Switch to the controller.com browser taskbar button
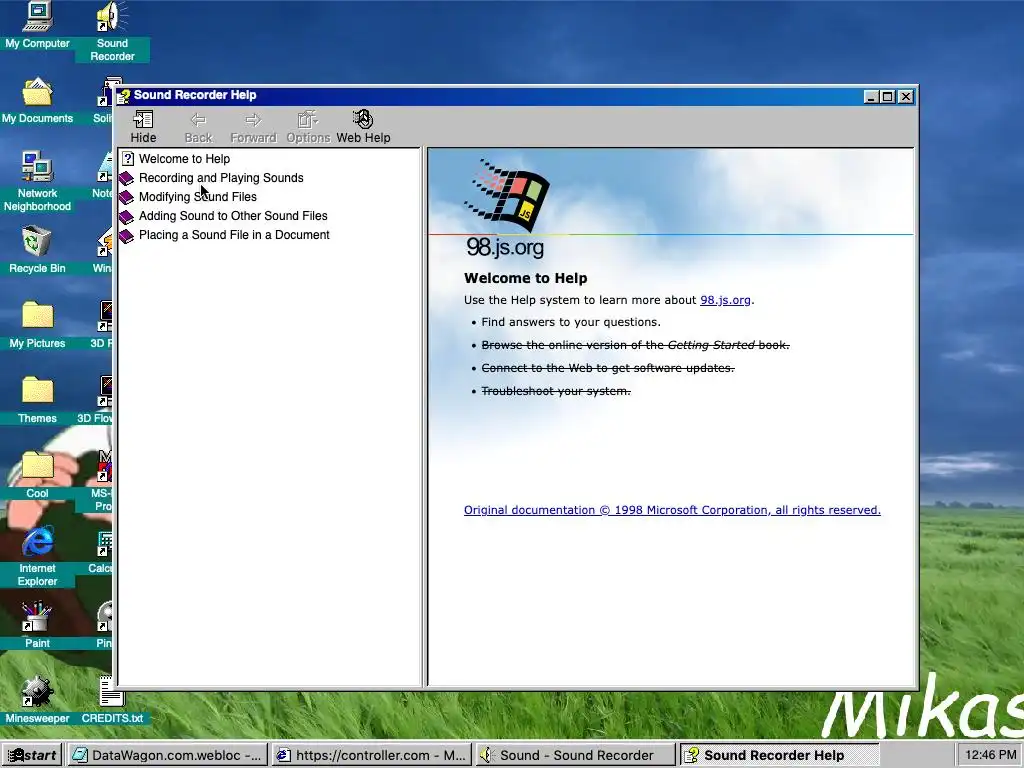The height and width of the screenshot is (768, 1024). tap(372, 755)
